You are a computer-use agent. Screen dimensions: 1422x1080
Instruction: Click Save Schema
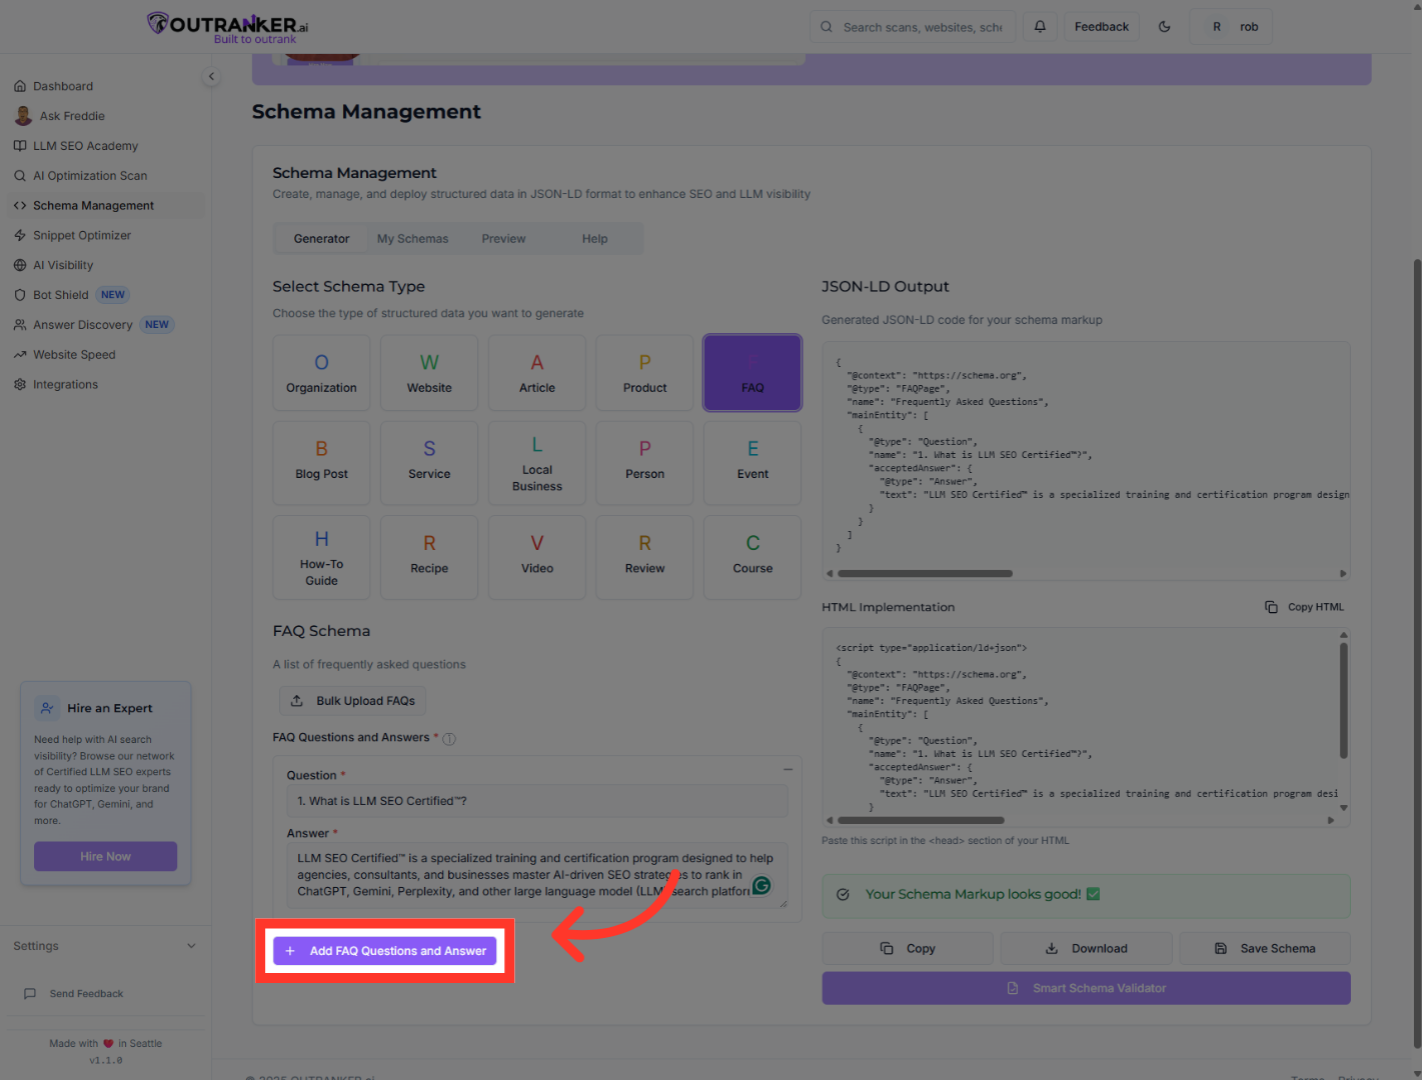(1265, 949)
